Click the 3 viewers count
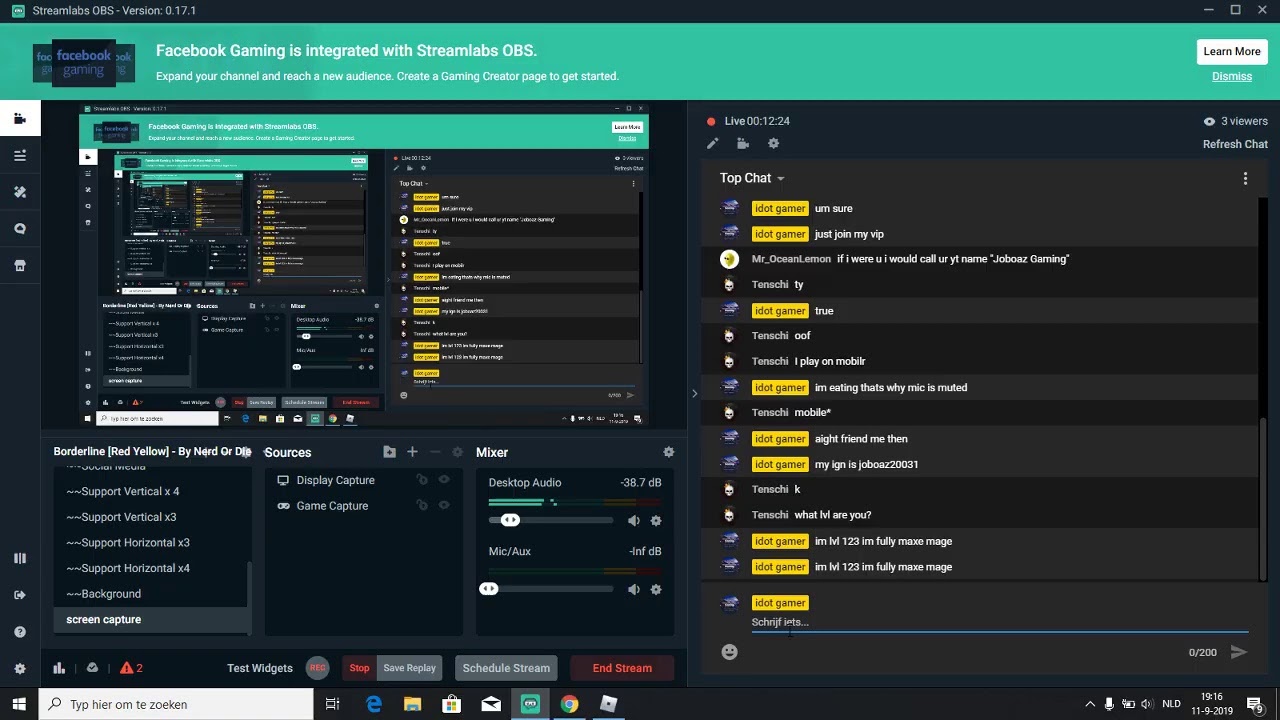Image resolution: width=1280 pixels, height=720 pixels. coord(1236,121)
